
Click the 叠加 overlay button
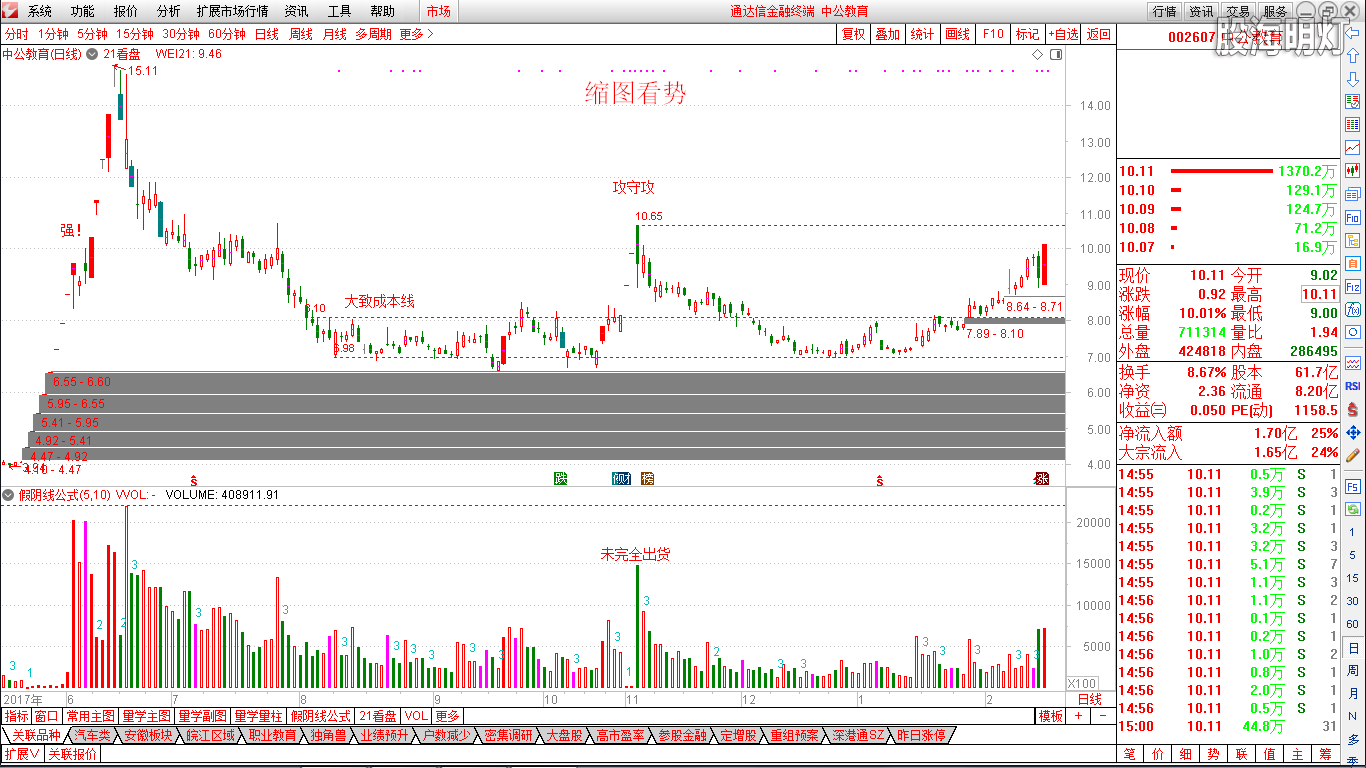tap(887, 34)
